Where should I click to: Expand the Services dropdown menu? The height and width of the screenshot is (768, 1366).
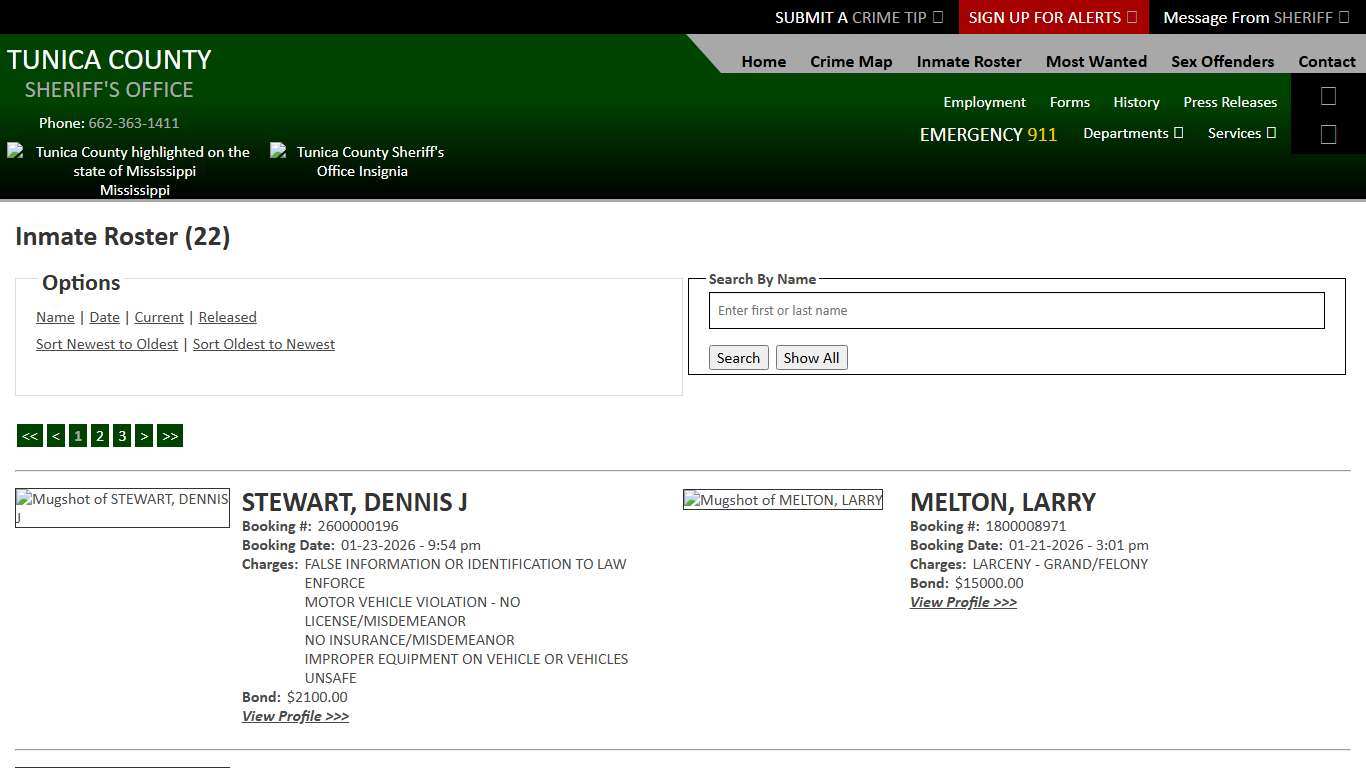tap(1241, 133)
